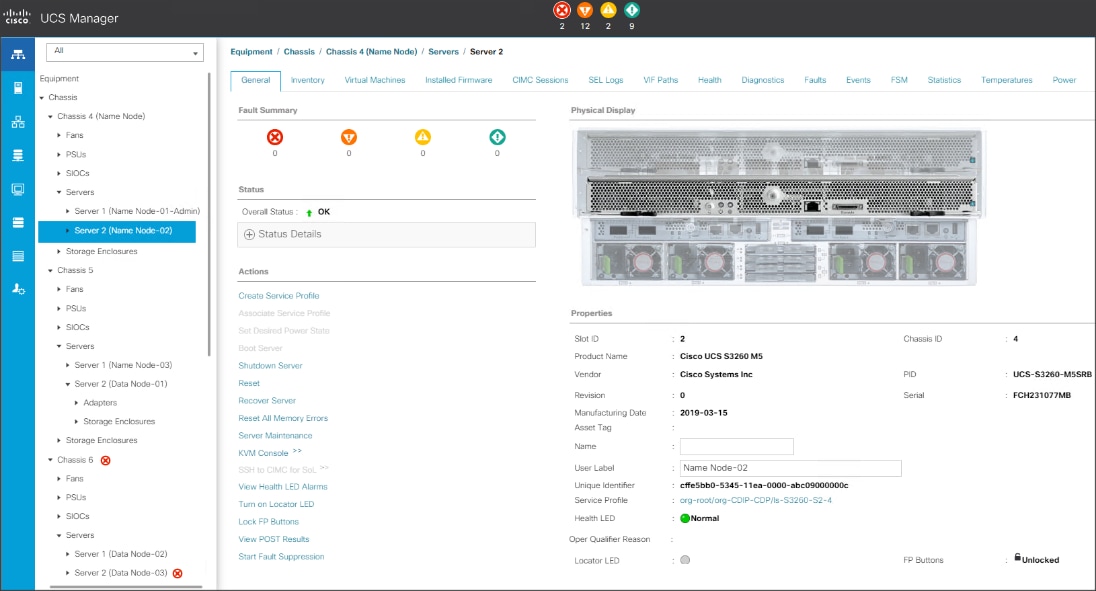The width and height of the screenshot is (1096, 591).
Task: Click the navigation tree vertical scrollbar
Action: pos(209,214)
